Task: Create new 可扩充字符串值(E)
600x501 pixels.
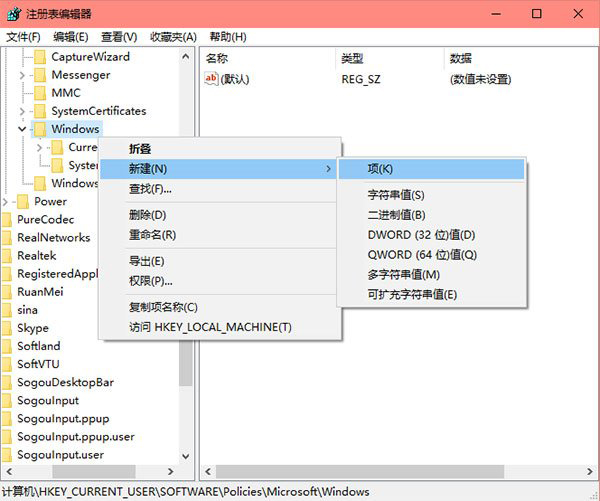Action: tap(432, 295)
